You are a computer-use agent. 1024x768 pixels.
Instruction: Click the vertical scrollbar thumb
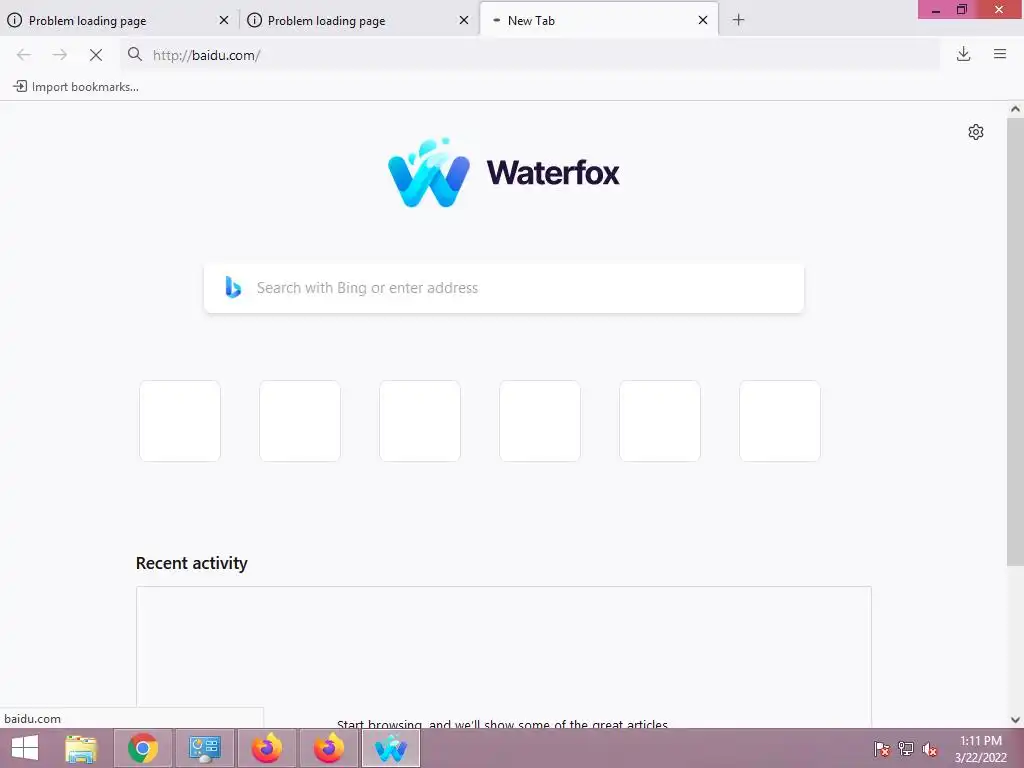[x=1015, y=342]
